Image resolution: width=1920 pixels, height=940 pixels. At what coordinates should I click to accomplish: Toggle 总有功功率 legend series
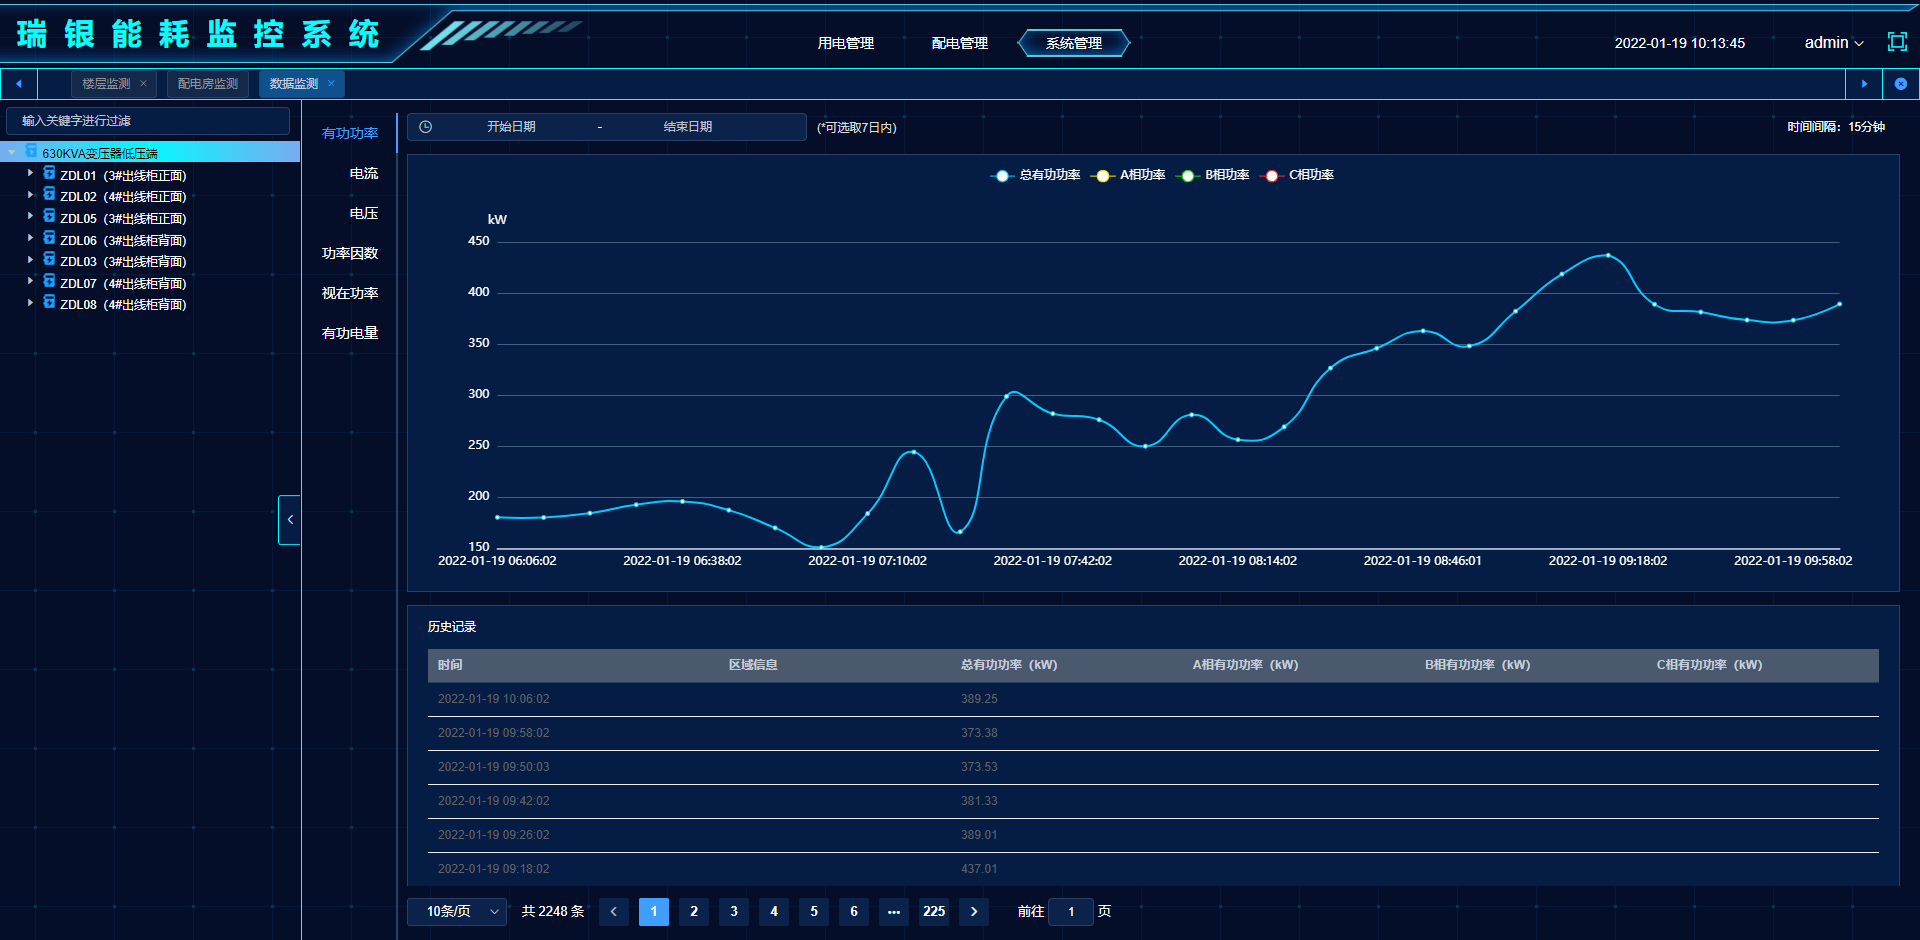coord(1036,175)
